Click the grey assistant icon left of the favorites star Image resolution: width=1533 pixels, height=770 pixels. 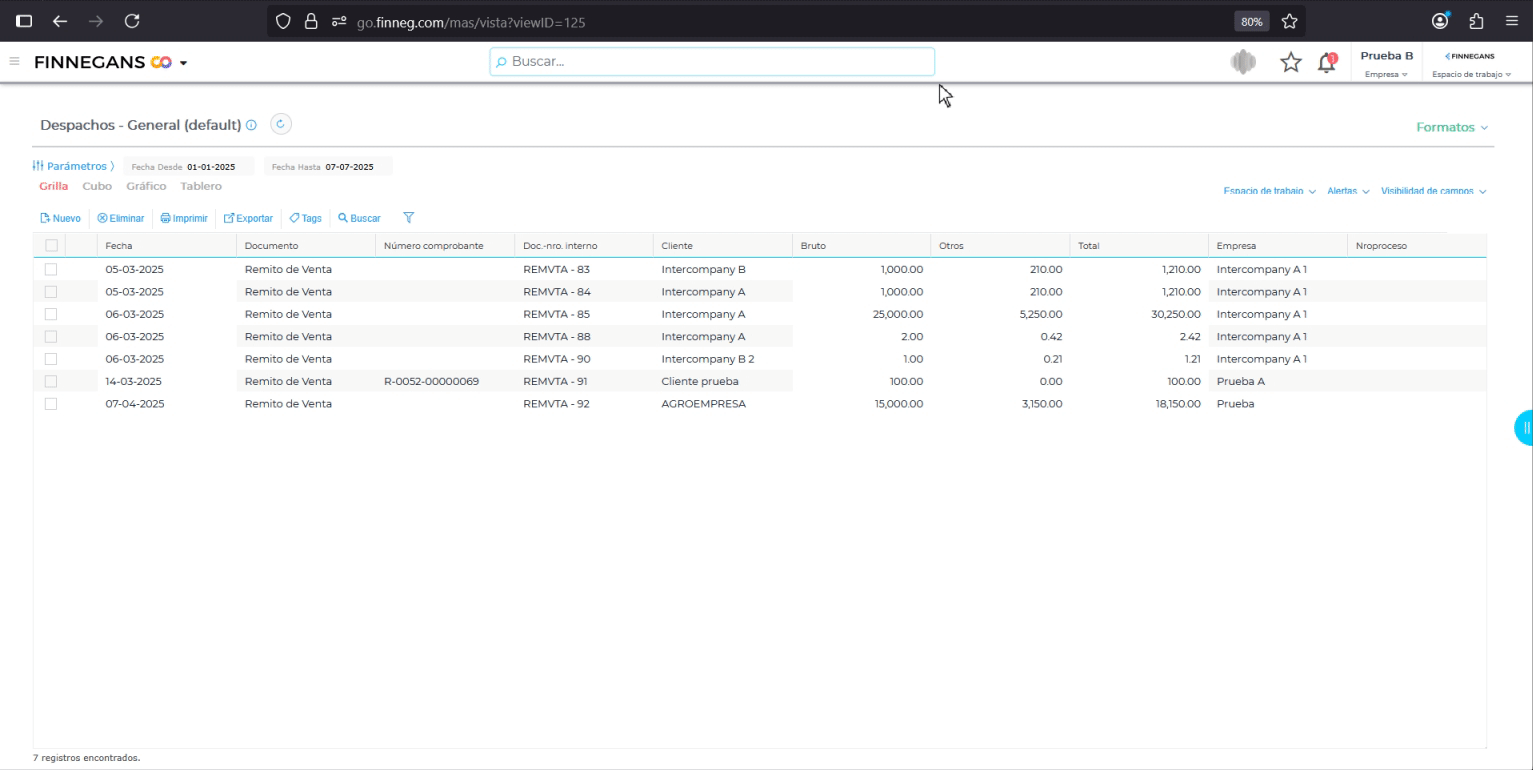click(x=1243, y=62)
